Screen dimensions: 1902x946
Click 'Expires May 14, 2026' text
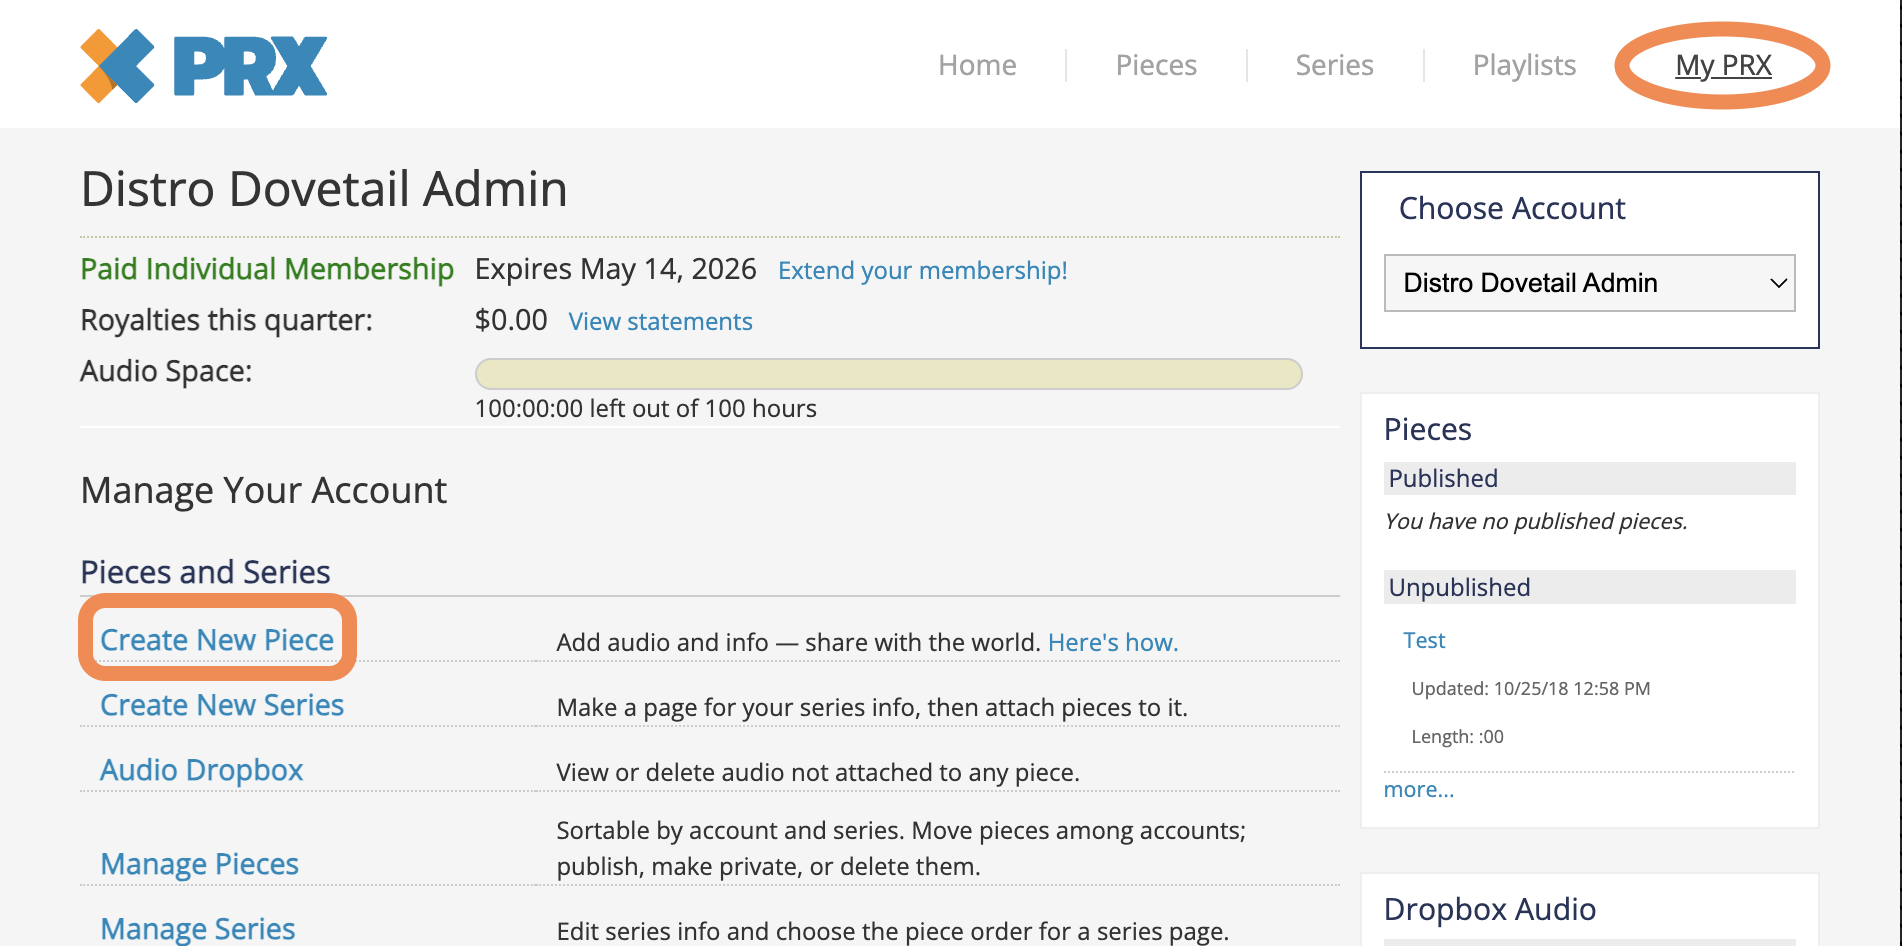[x=615, y=269]
